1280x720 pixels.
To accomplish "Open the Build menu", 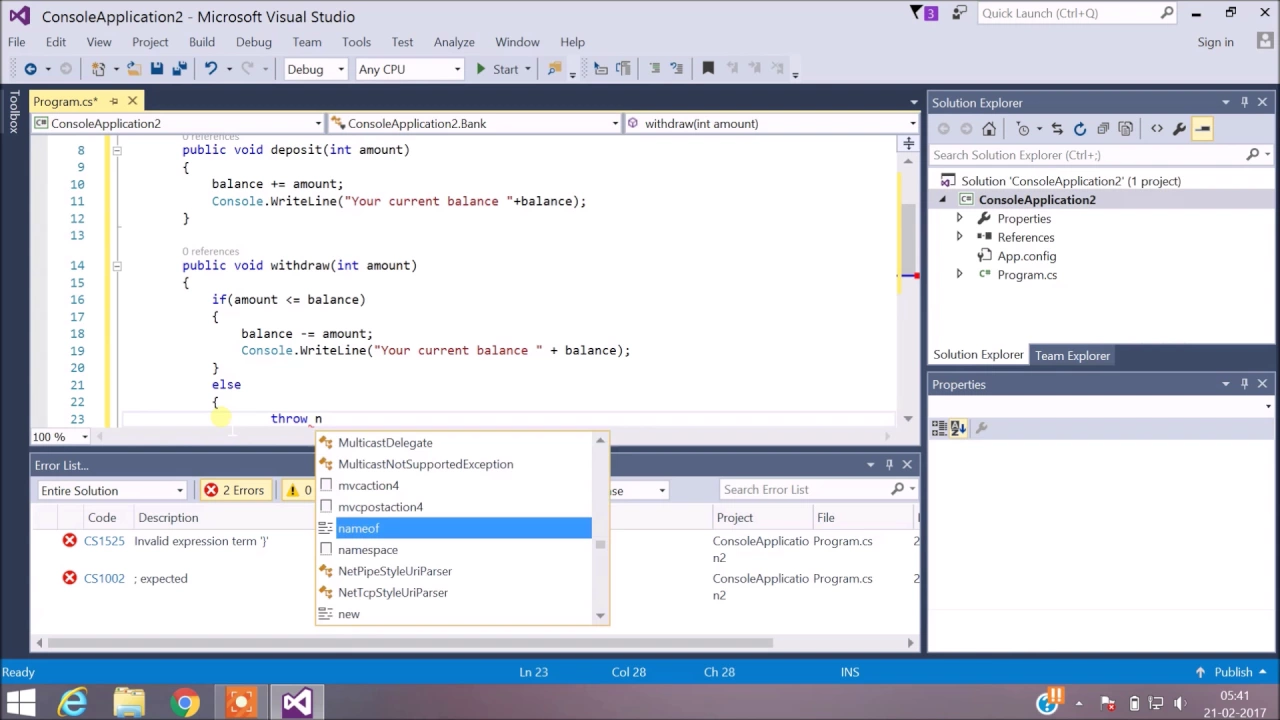I will (x=202, y=42).
